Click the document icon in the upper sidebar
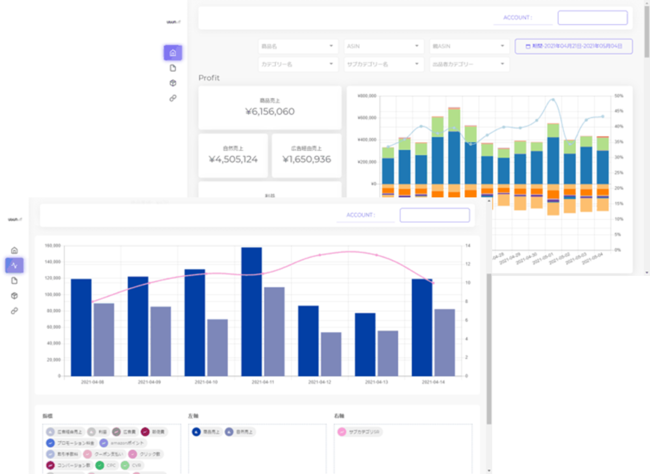650x475 pixels. 173,68
